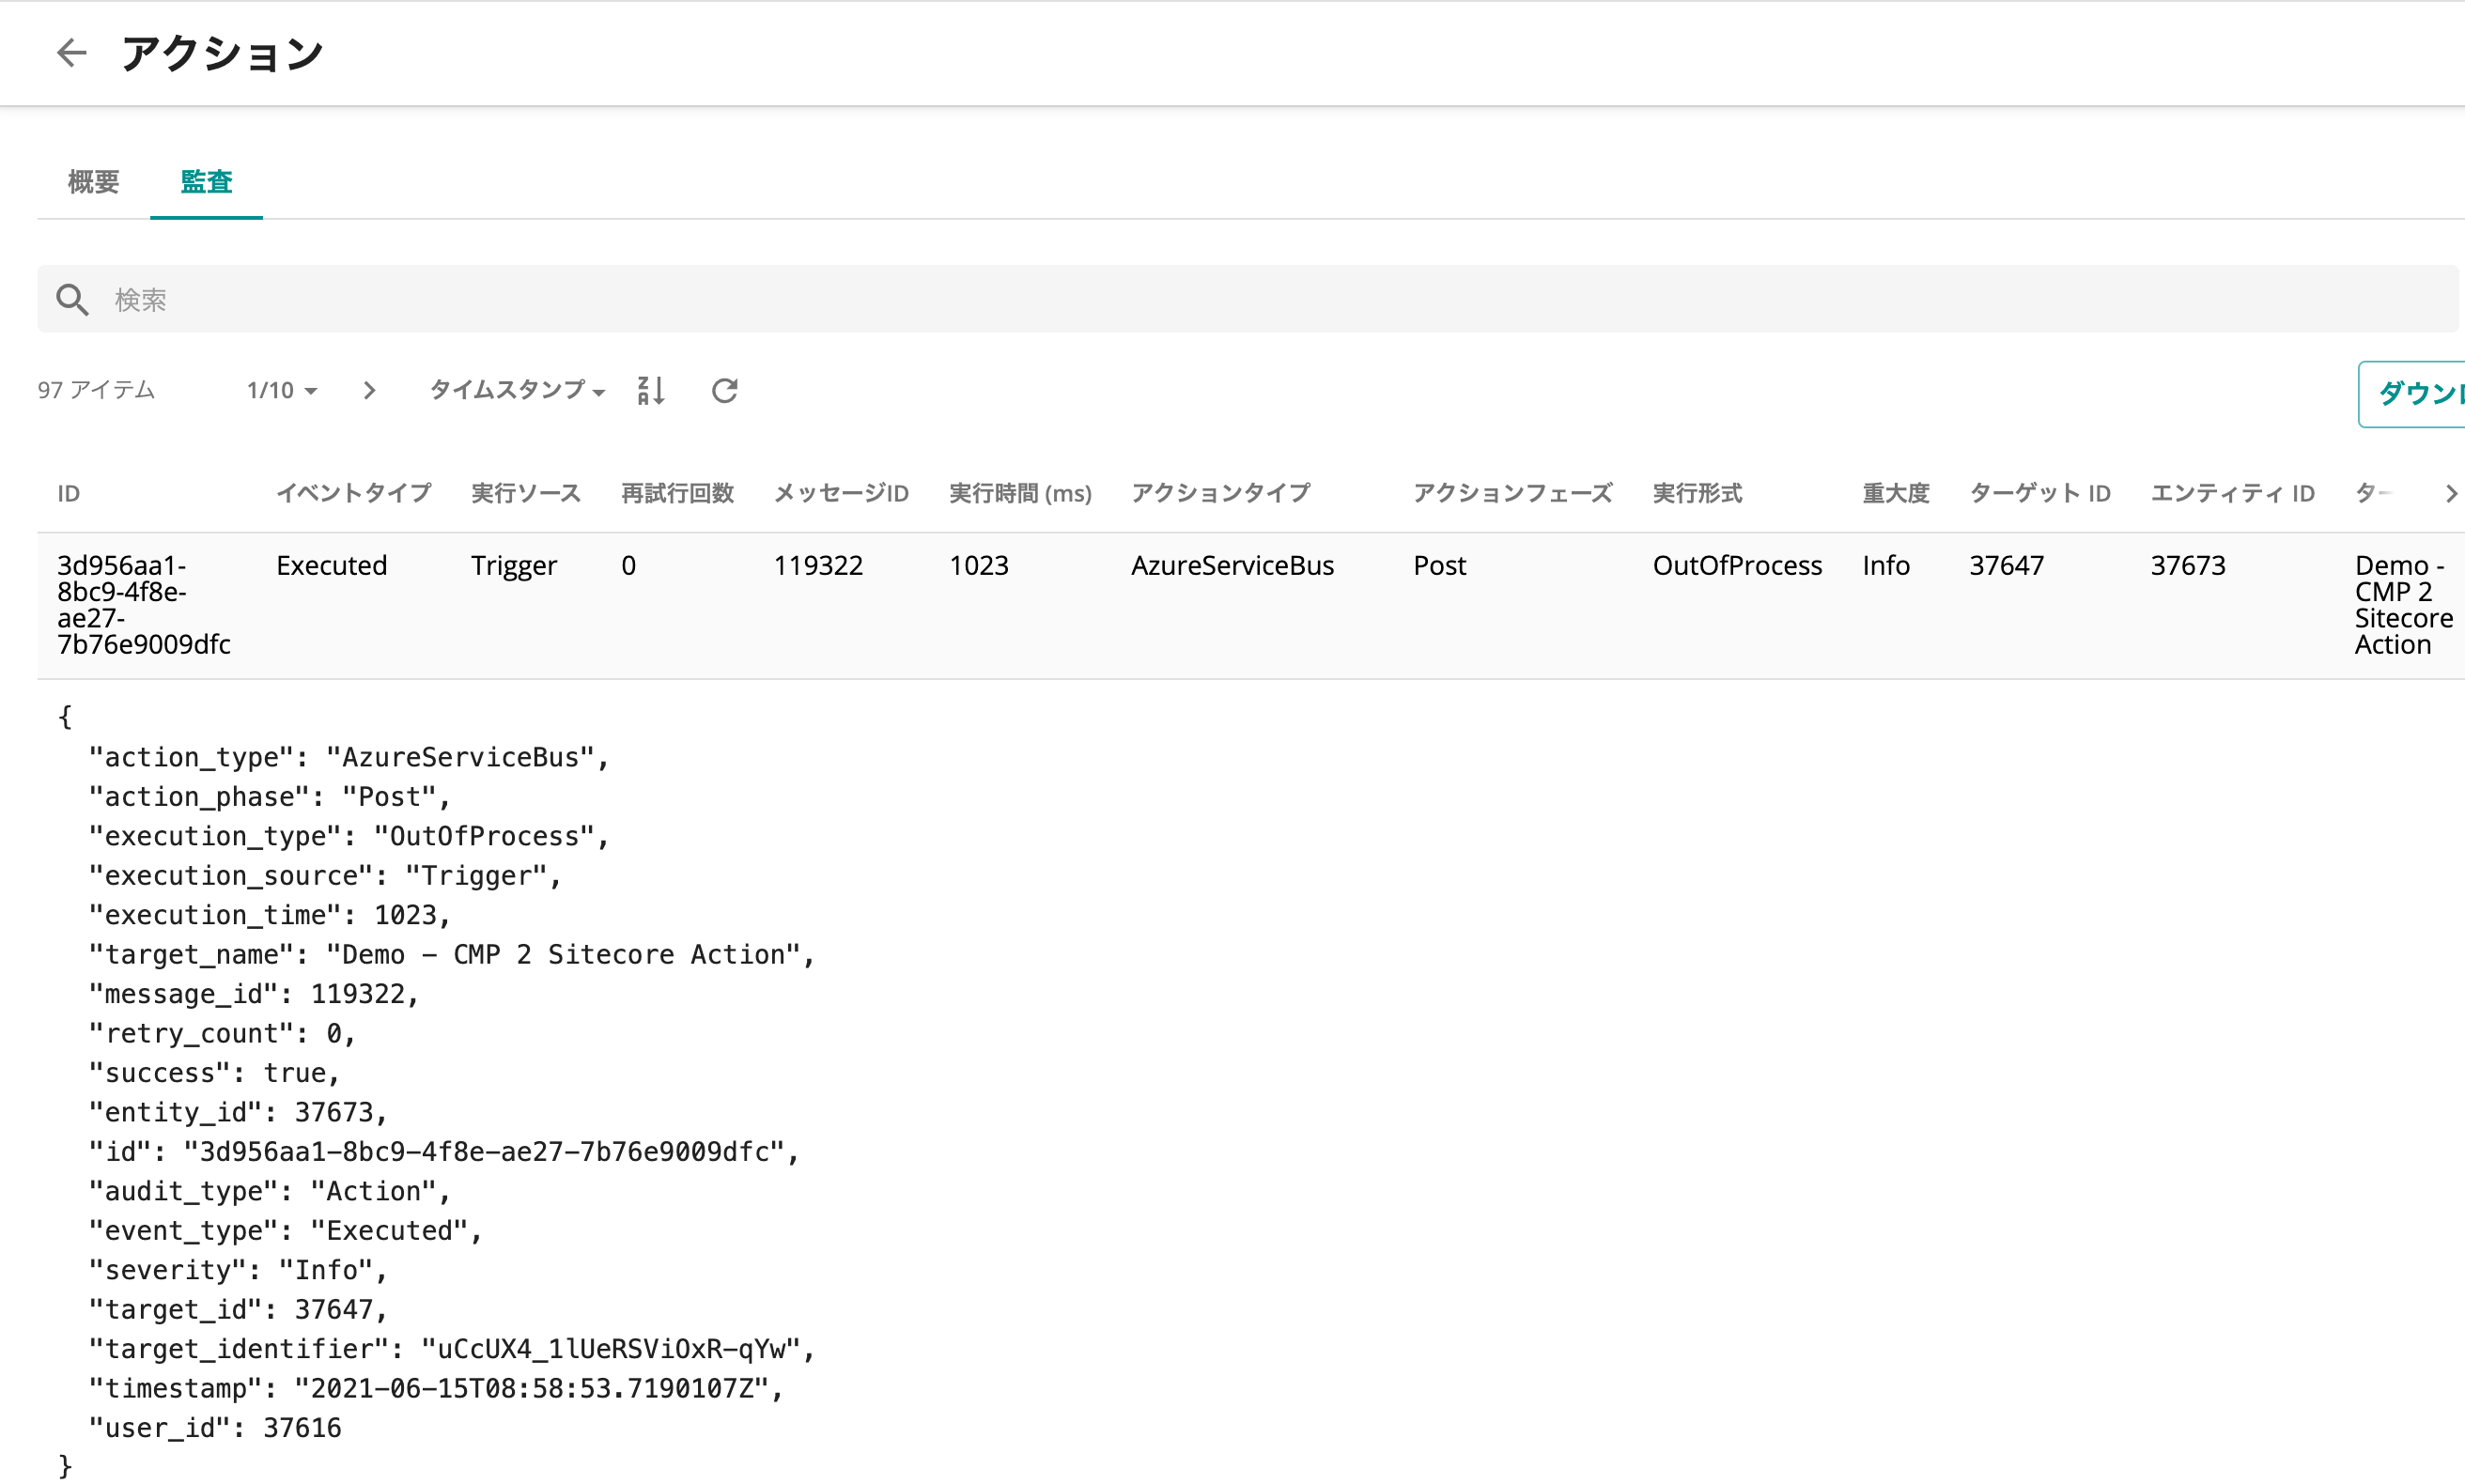The width and height of the screenshot is (2465, 1484).
Task: Switch to the 概要 tab
Action: click(93, 182)
